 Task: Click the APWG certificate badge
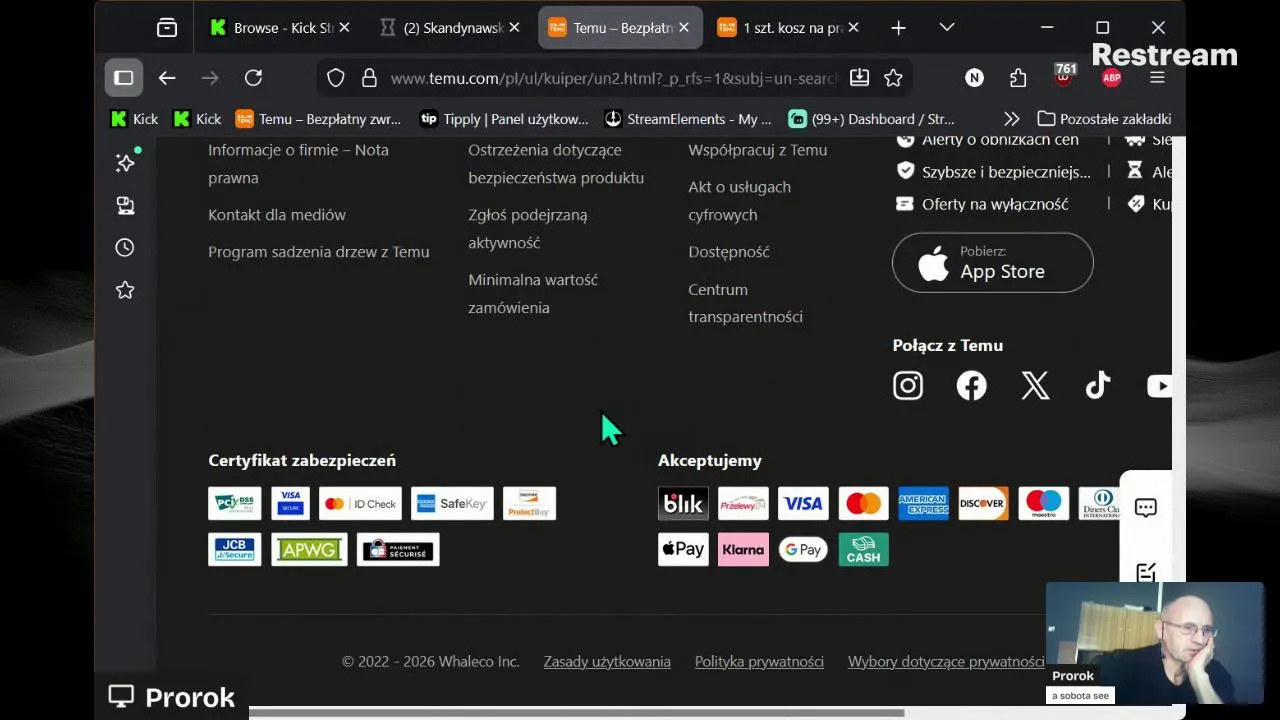click(x=309, y=550)
